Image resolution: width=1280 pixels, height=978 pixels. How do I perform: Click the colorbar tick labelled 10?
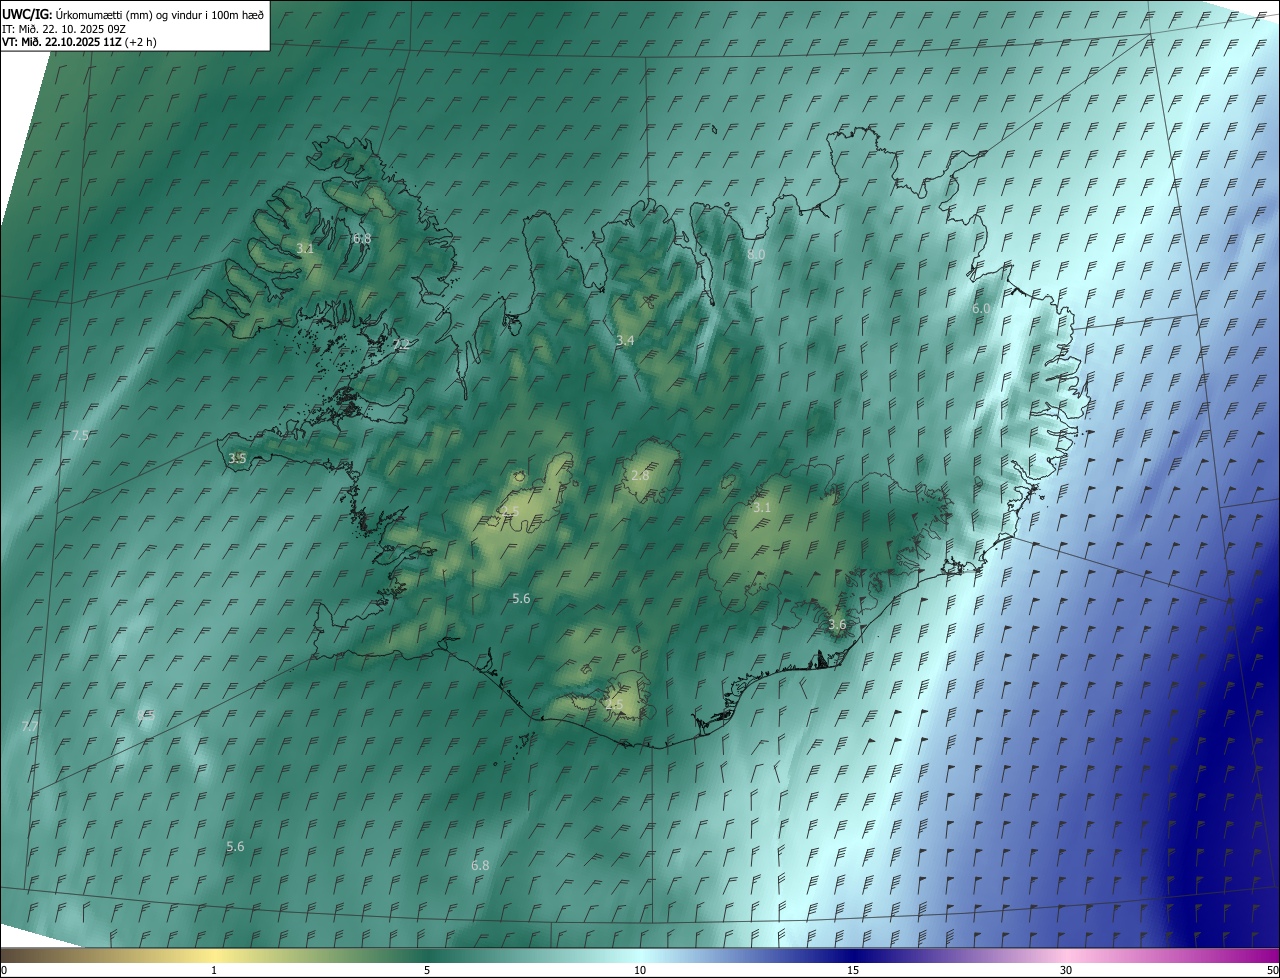640,970
